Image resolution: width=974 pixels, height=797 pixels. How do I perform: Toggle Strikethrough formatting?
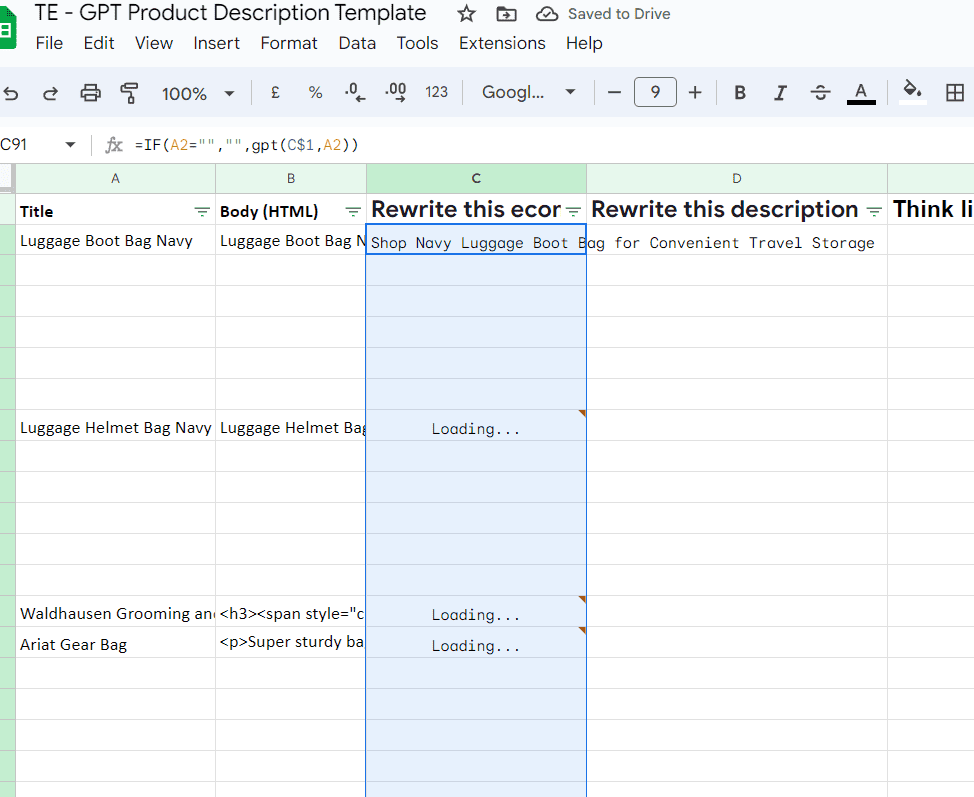pos(821,93)
